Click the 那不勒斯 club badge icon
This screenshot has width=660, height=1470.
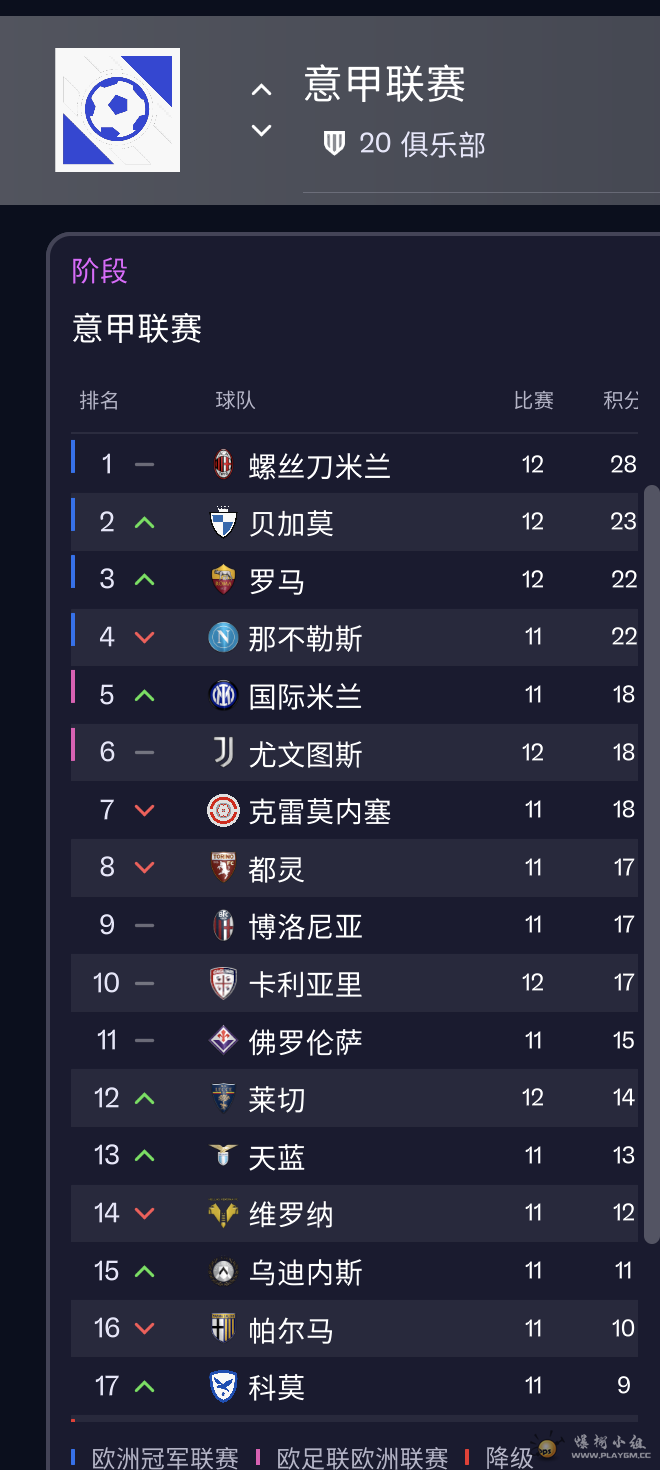(x=223, y=637)
